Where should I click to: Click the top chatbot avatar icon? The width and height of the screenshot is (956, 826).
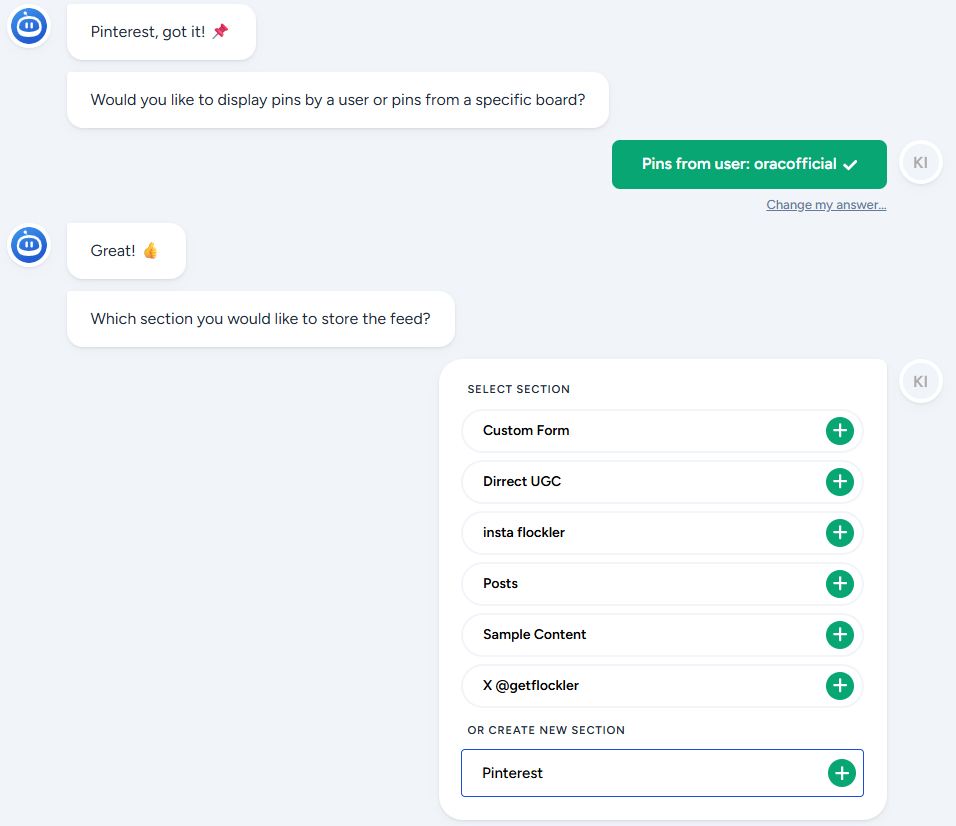[29, 26]
